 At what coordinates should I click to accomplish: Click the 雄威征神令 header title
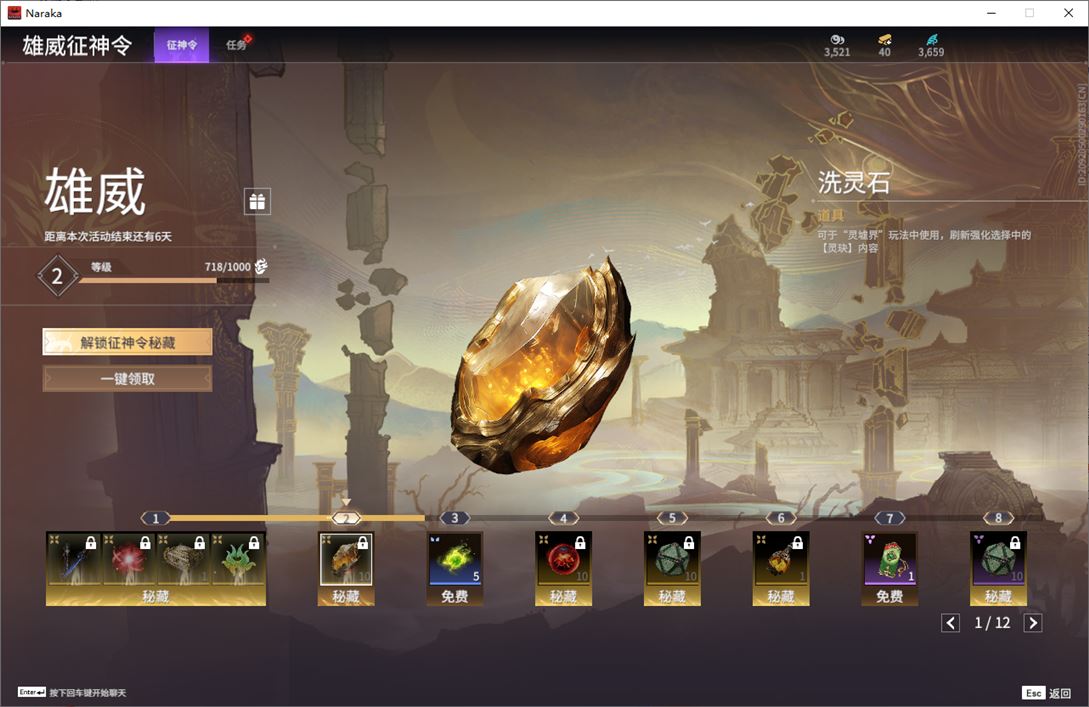tap(77, 45)
